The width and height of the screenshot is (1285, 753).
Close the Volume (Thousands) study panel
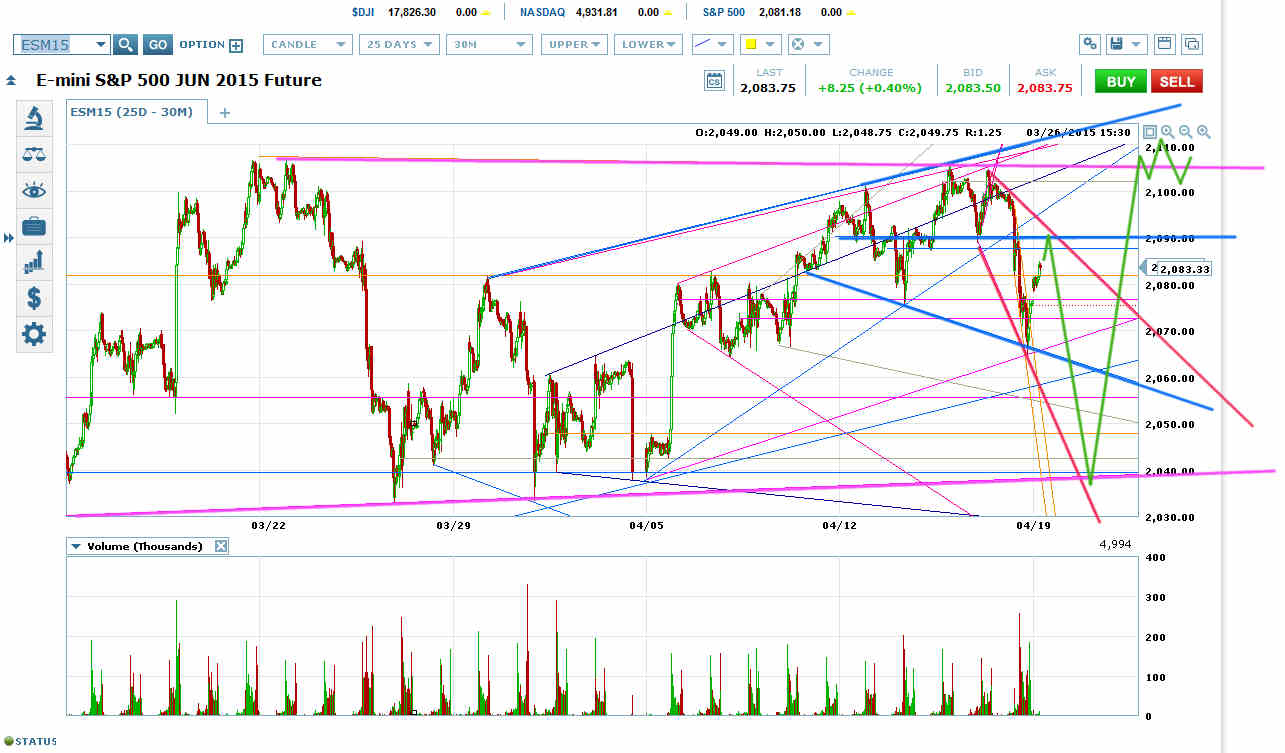pyautogui.click(x=221, y=546)
